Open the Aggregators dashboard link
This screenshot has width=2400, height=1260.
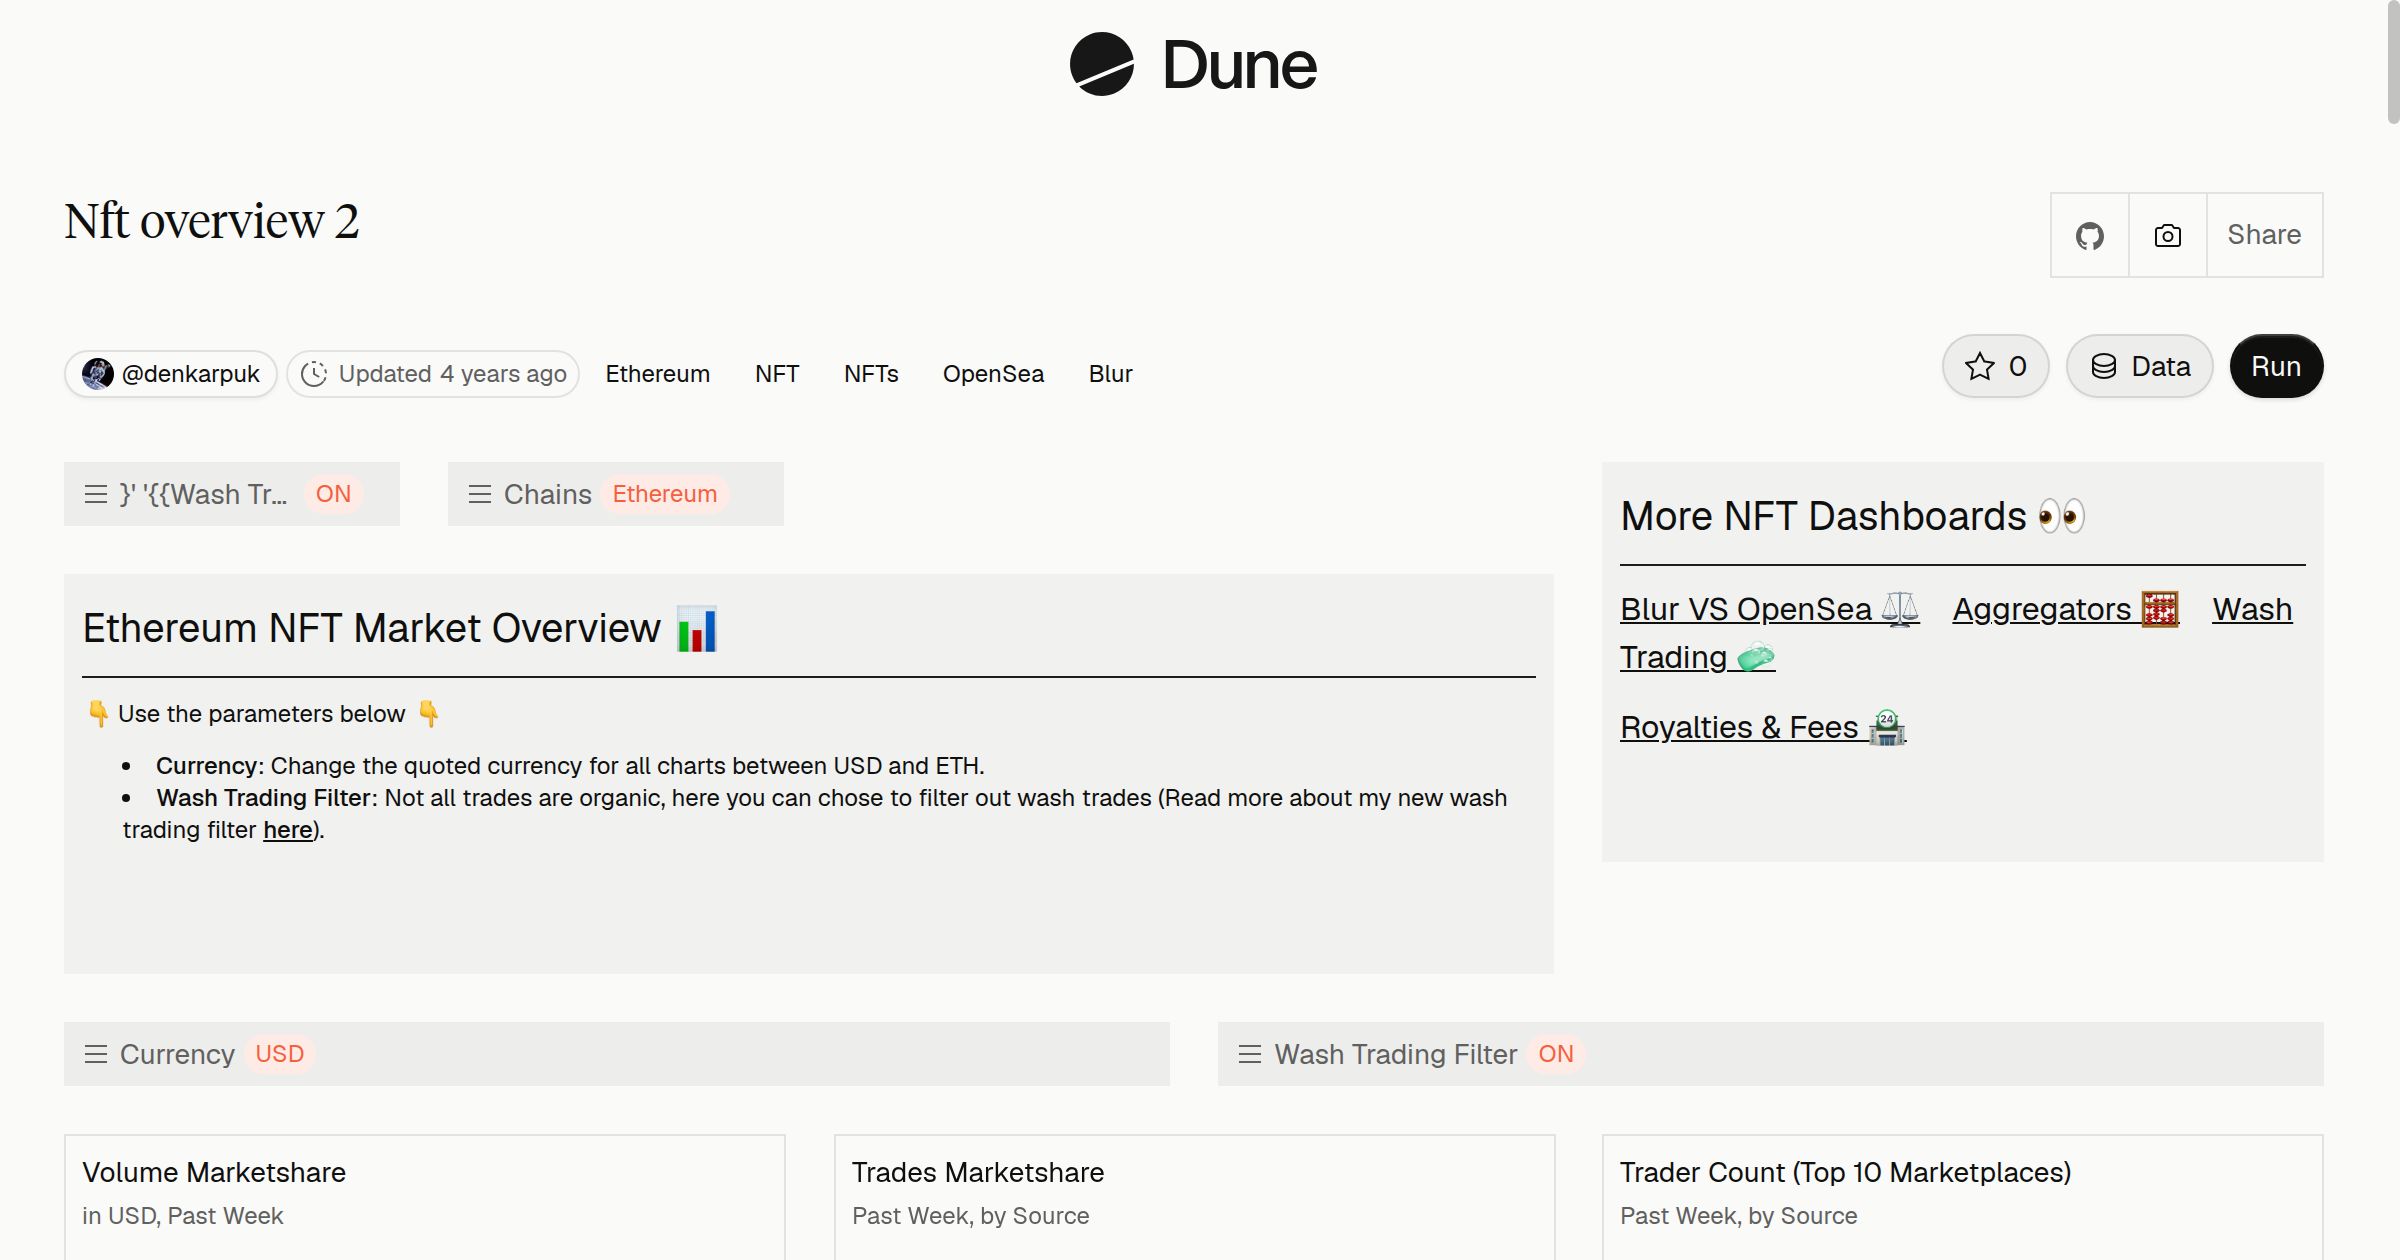coord(2065,609)
